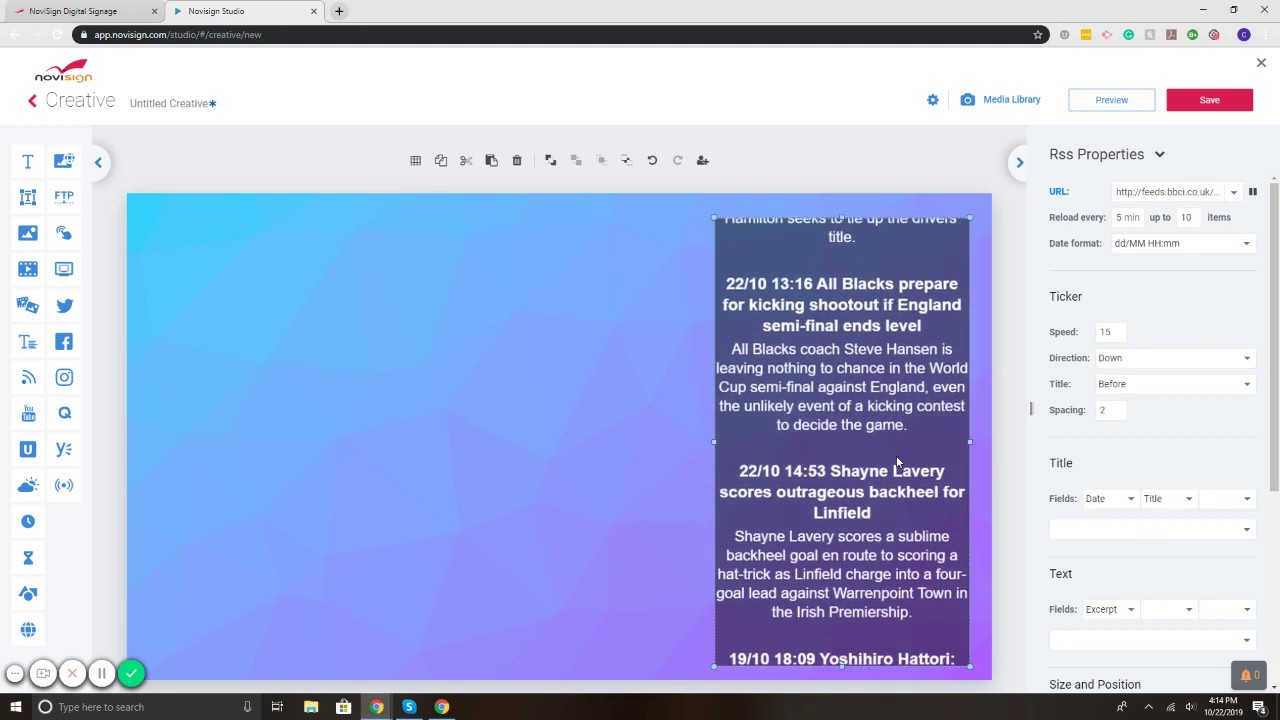Image resolution: width=1280 pixels, height=720 pixels.
Task: Add an FTP widget
Action: coord(64,197)
